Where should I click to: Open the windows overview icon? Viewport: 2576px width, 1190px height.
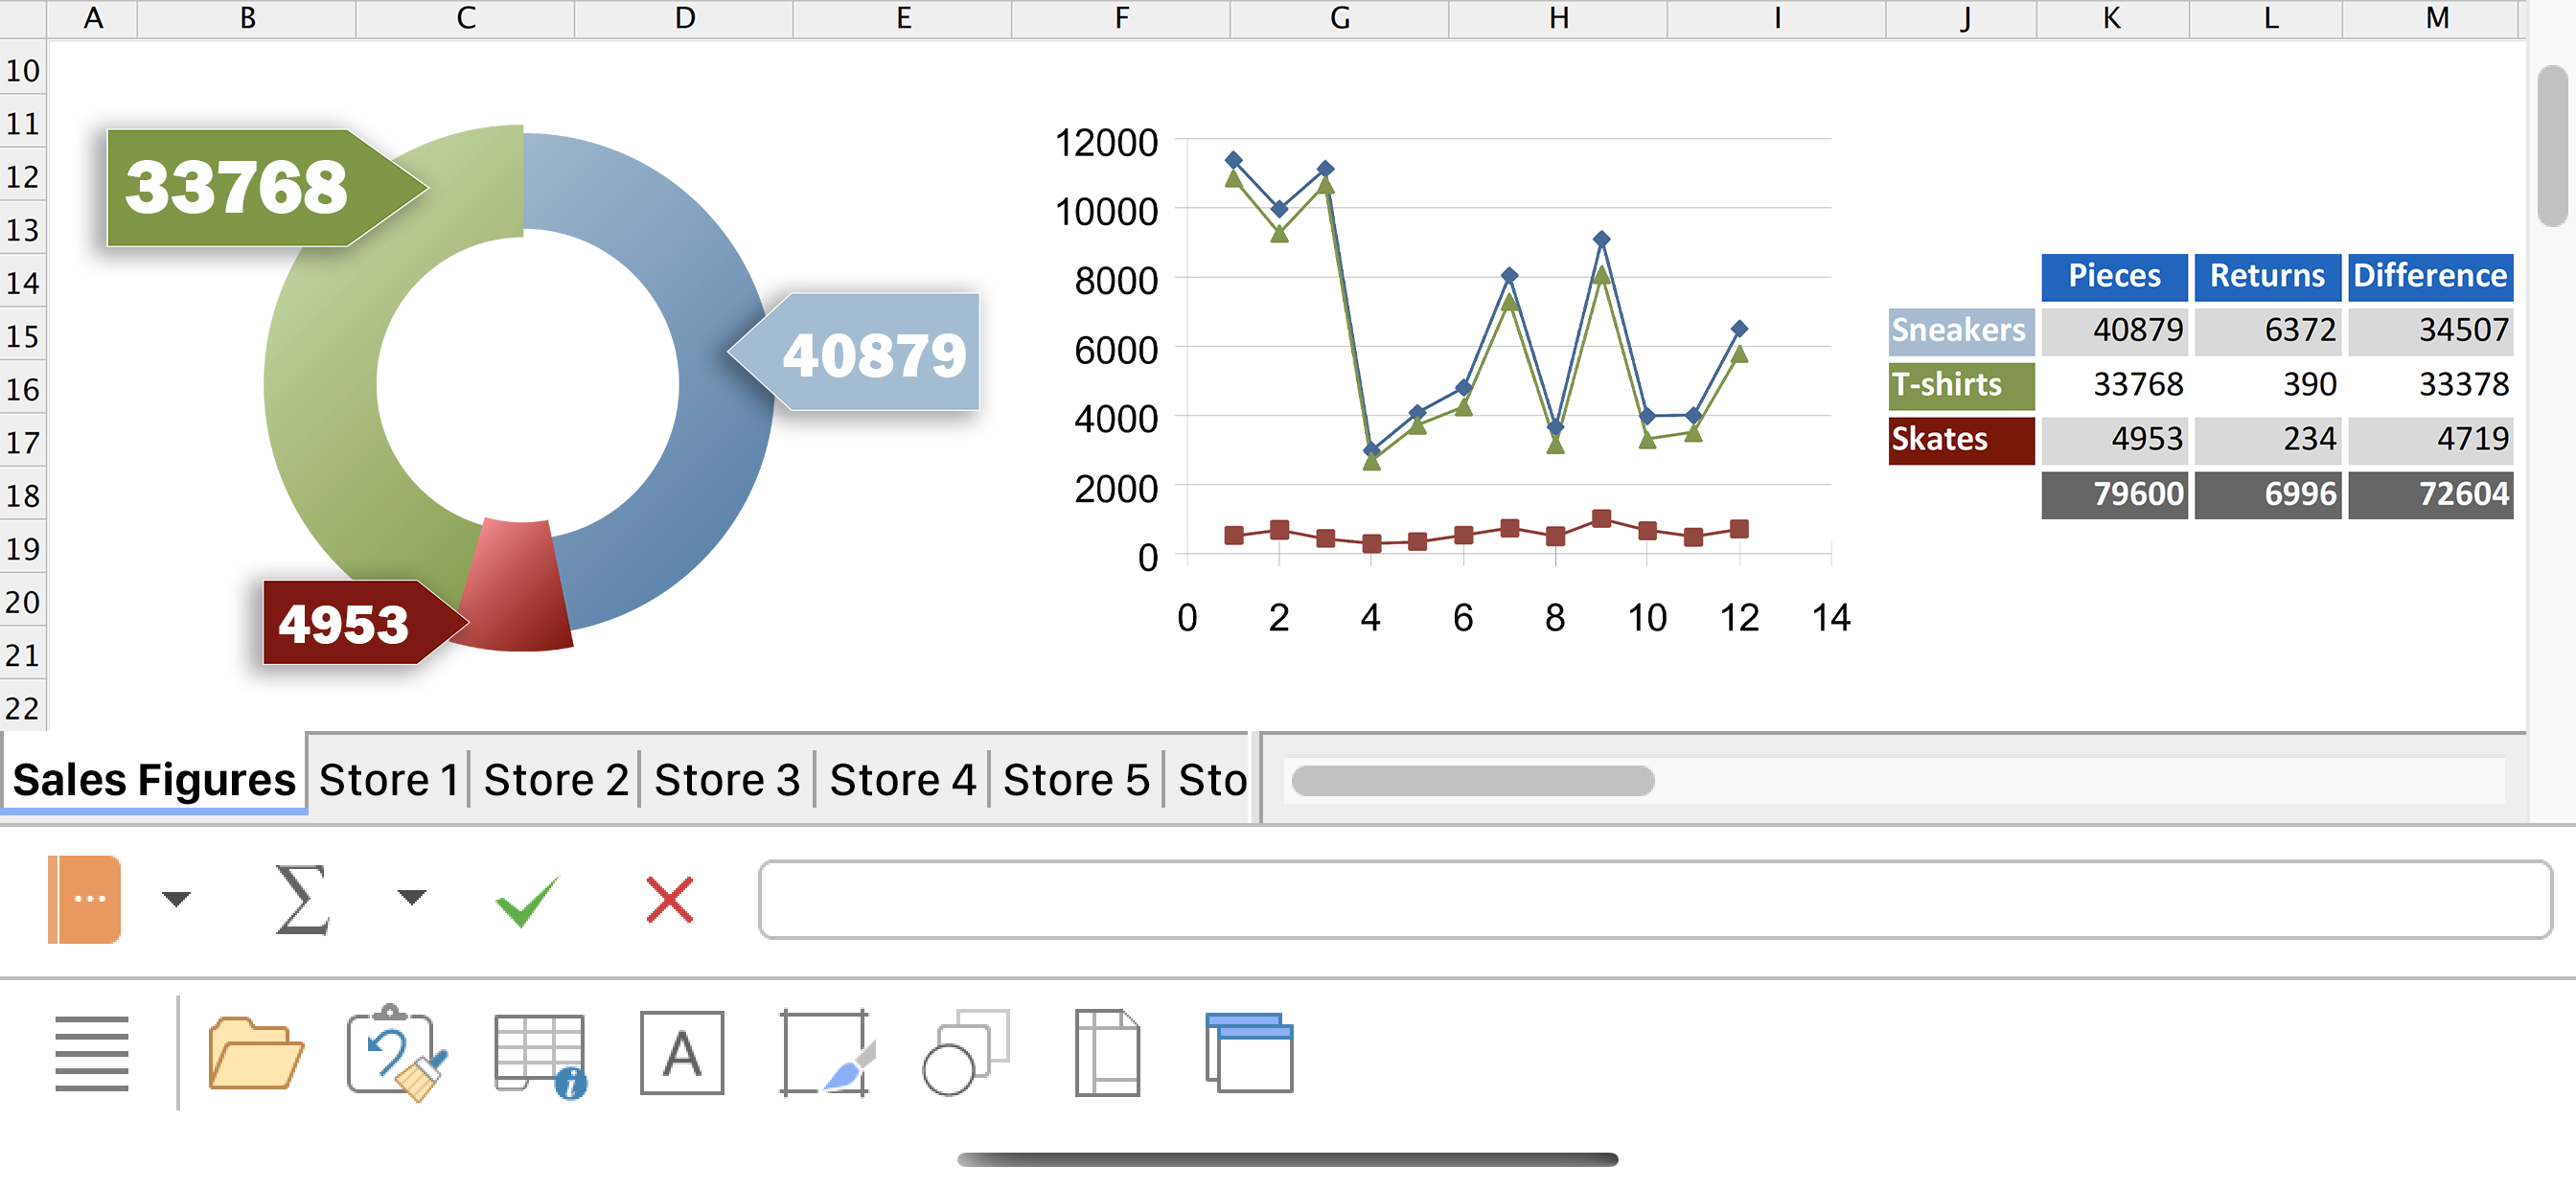[x=1249, y=1053]
